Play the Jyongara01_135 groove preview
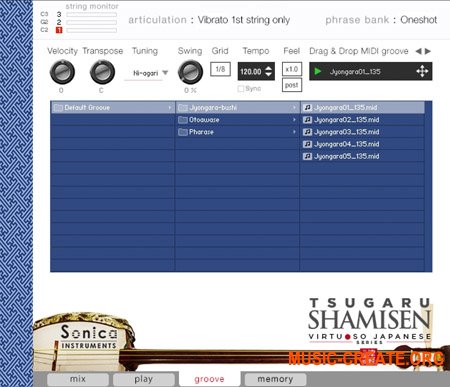 318,71
